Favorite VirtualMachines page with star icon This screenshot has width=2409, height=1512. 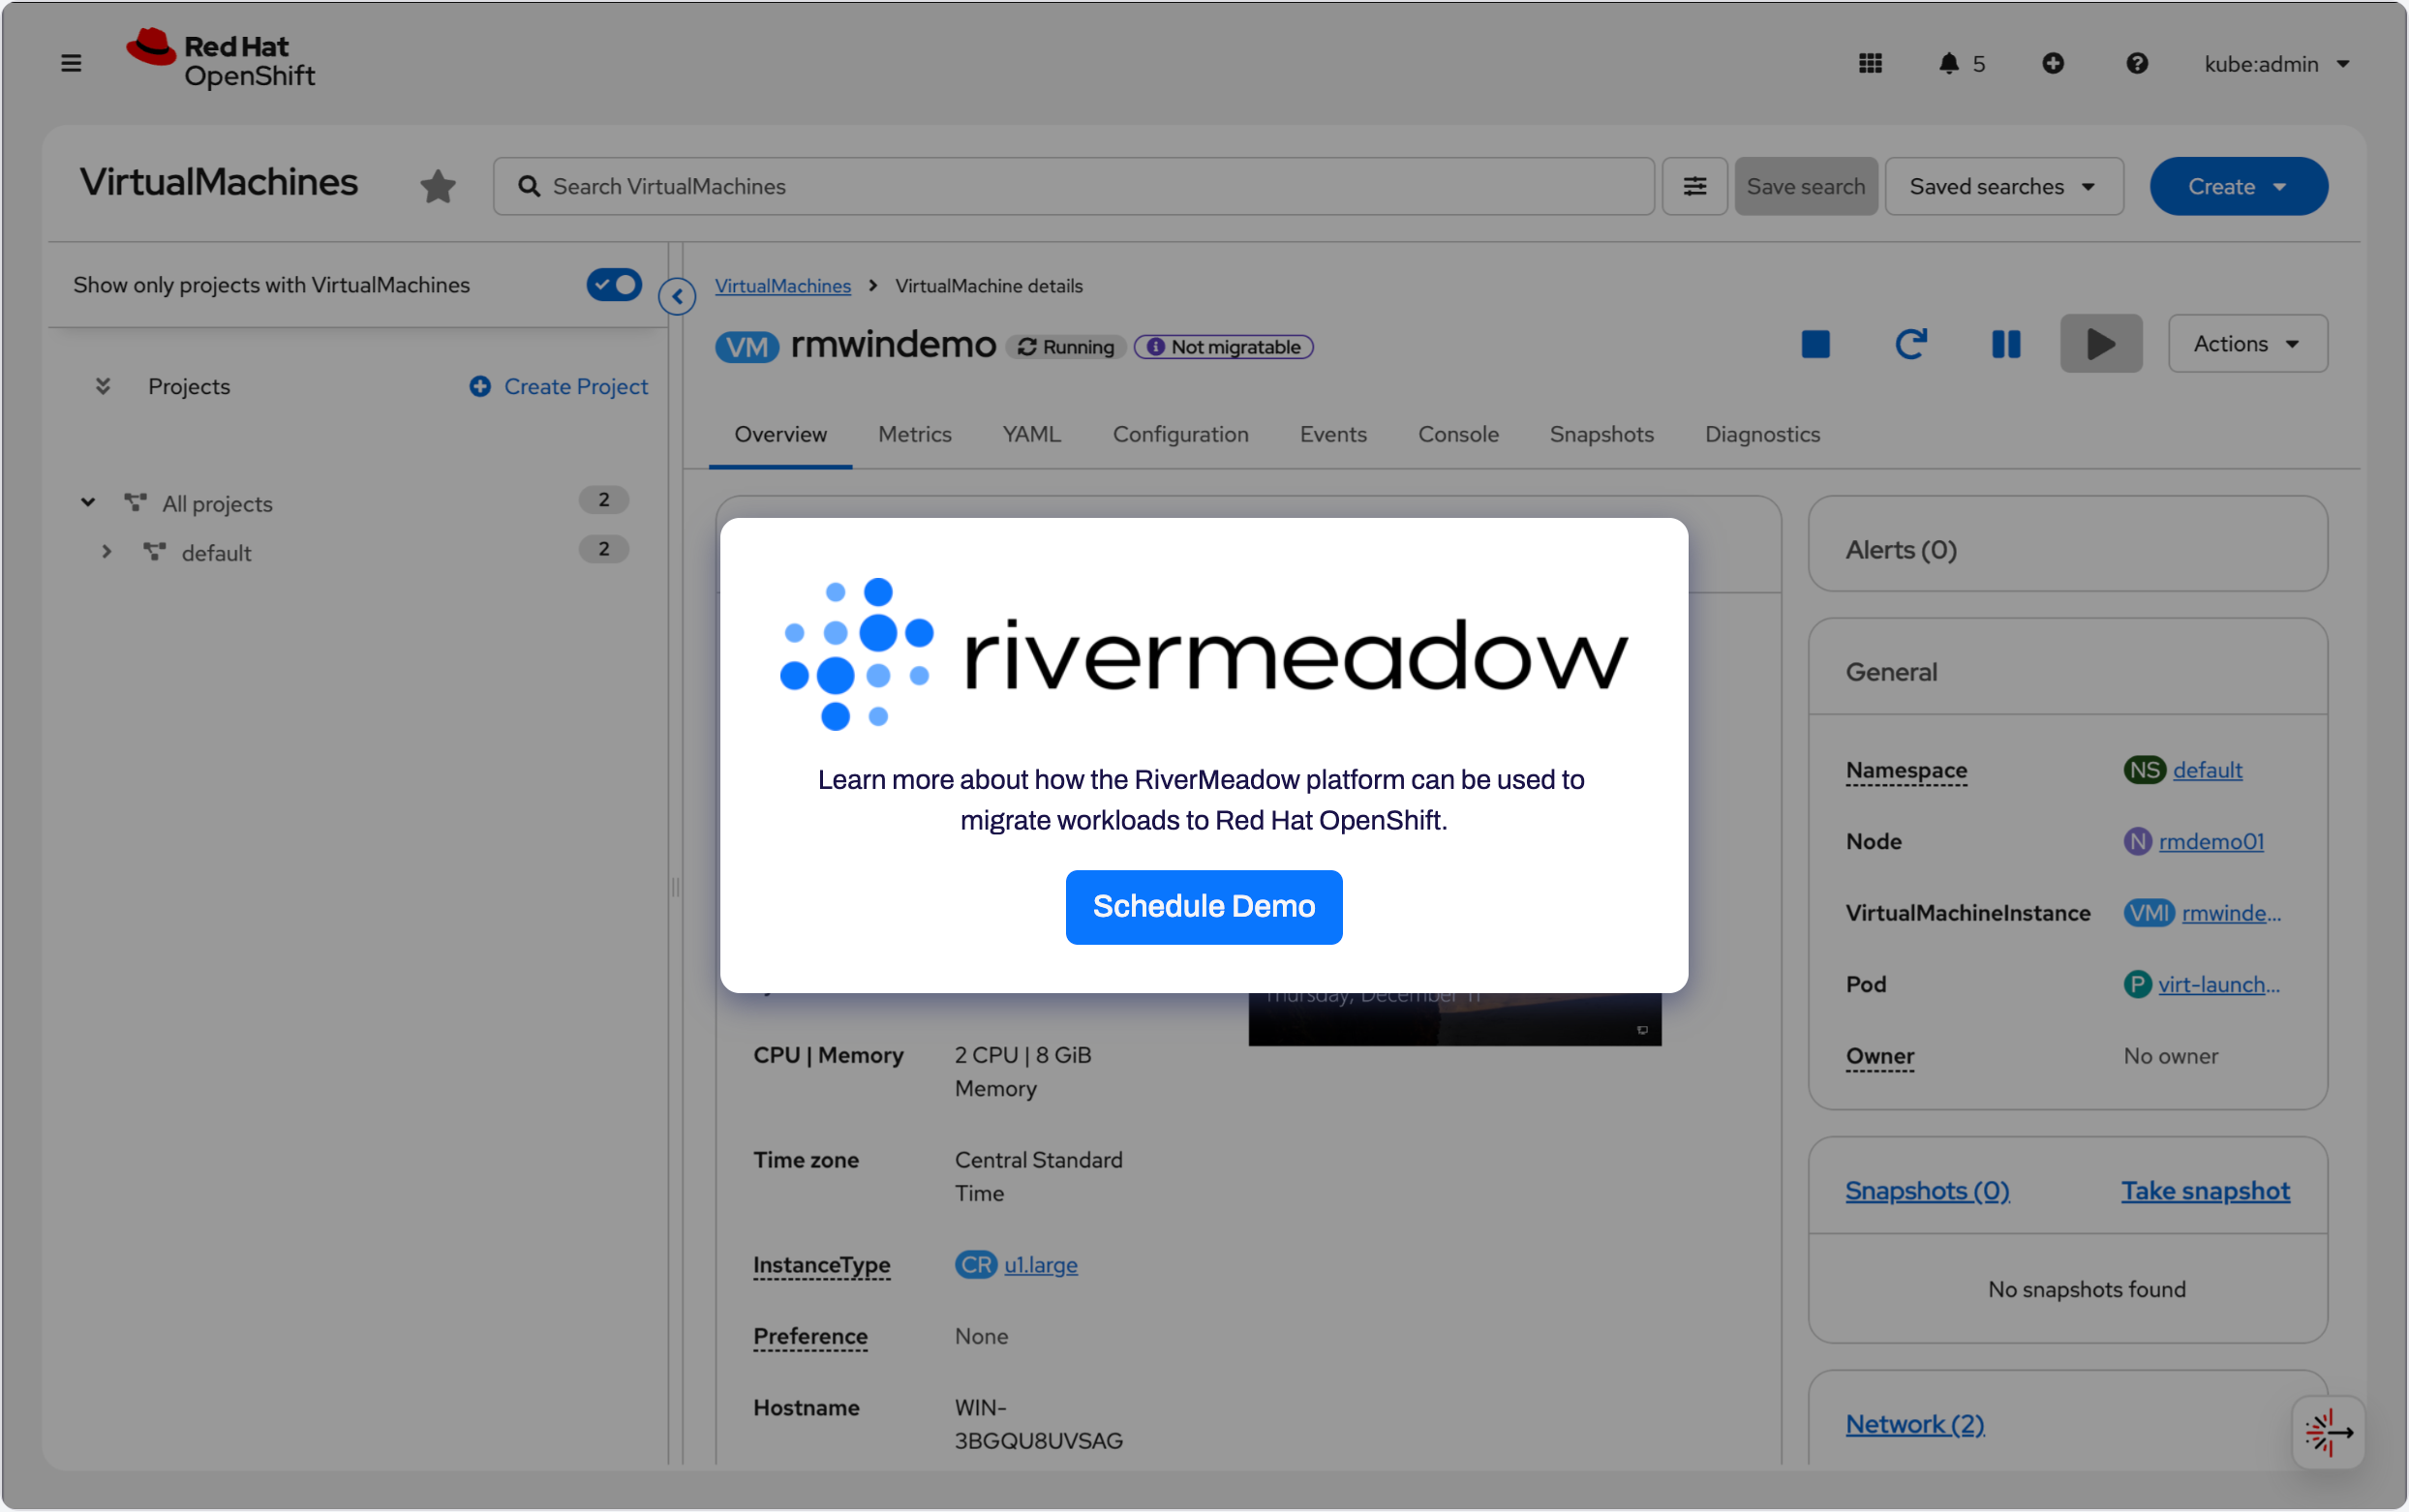point(437,186)
